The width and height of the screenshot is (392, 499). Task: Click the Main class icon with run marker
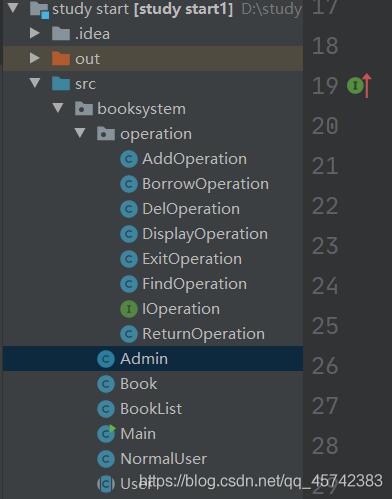point(106,434)
